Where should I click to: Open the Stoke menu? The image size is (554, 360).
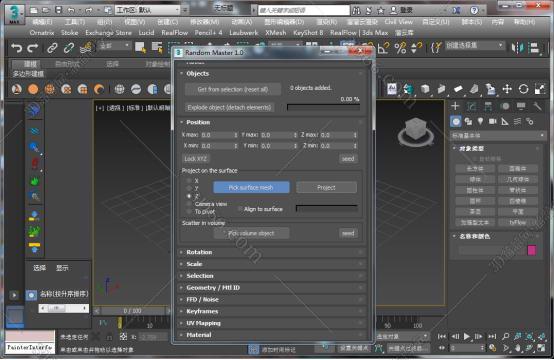(69, 33)
